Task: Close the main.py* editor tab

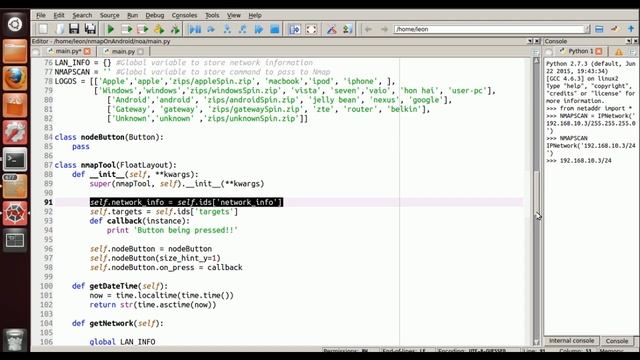Action: click(x=87, y=51)
